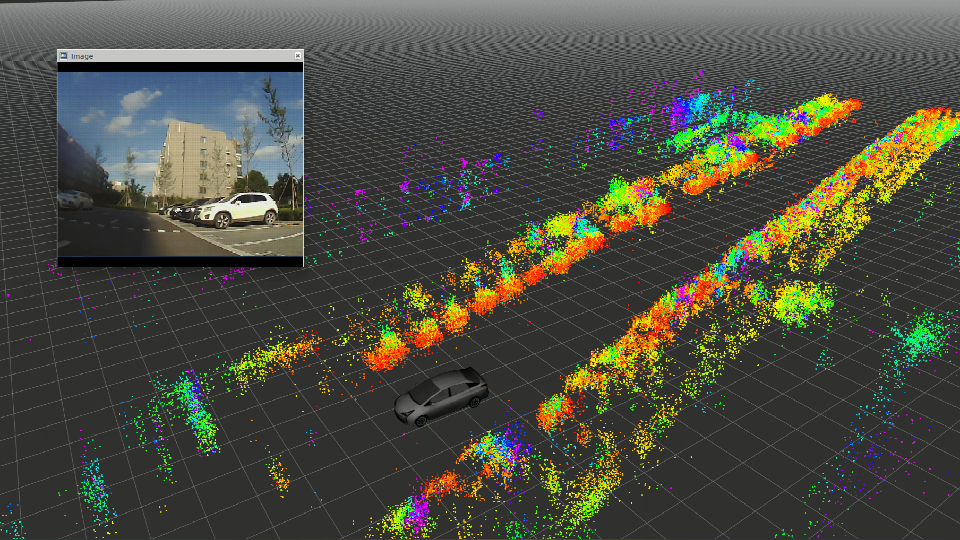Click the top black letterbox bar of the Image panel
960x540 pixels.
[x=180, y=67]
